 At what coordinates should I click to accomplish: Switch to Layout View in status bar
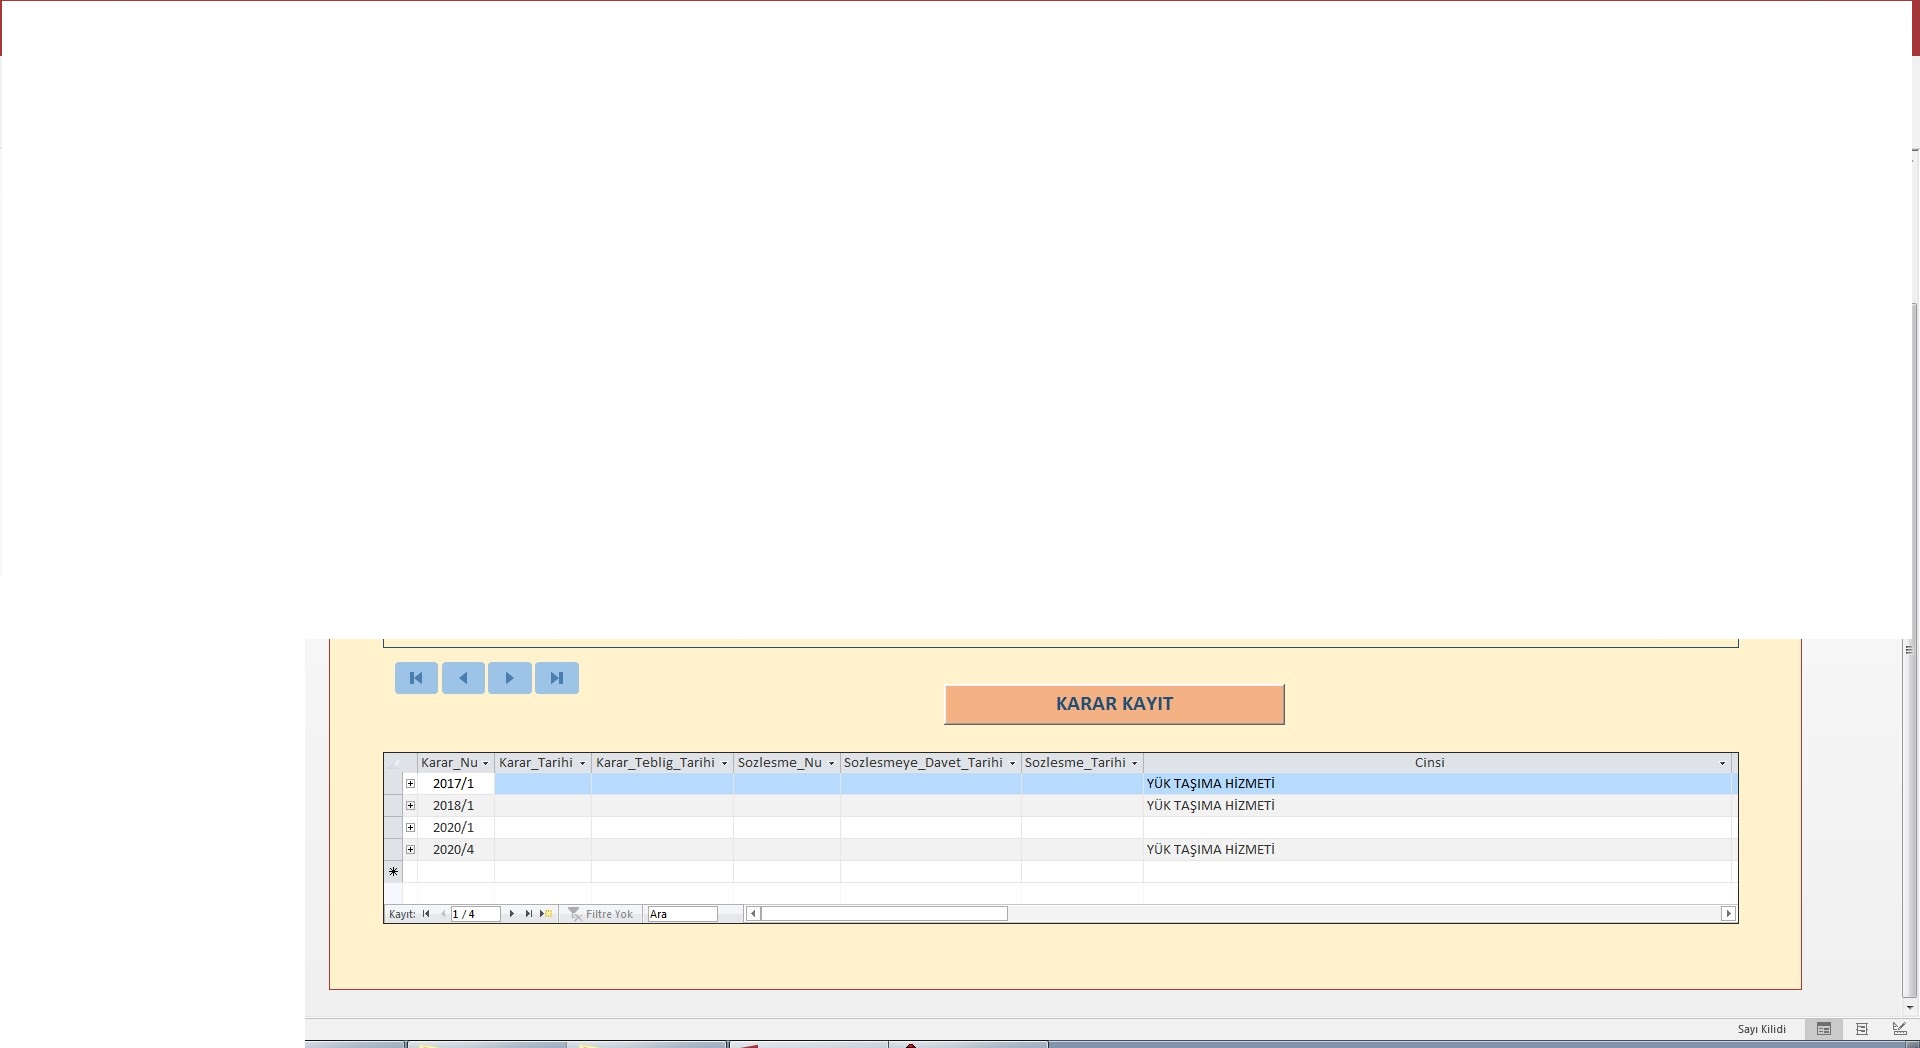[1862, 1029]
